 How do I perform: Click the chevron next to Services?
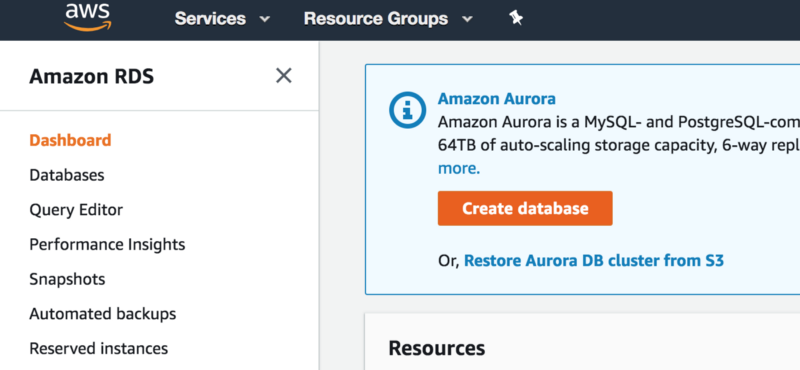[x=264, y=19]
